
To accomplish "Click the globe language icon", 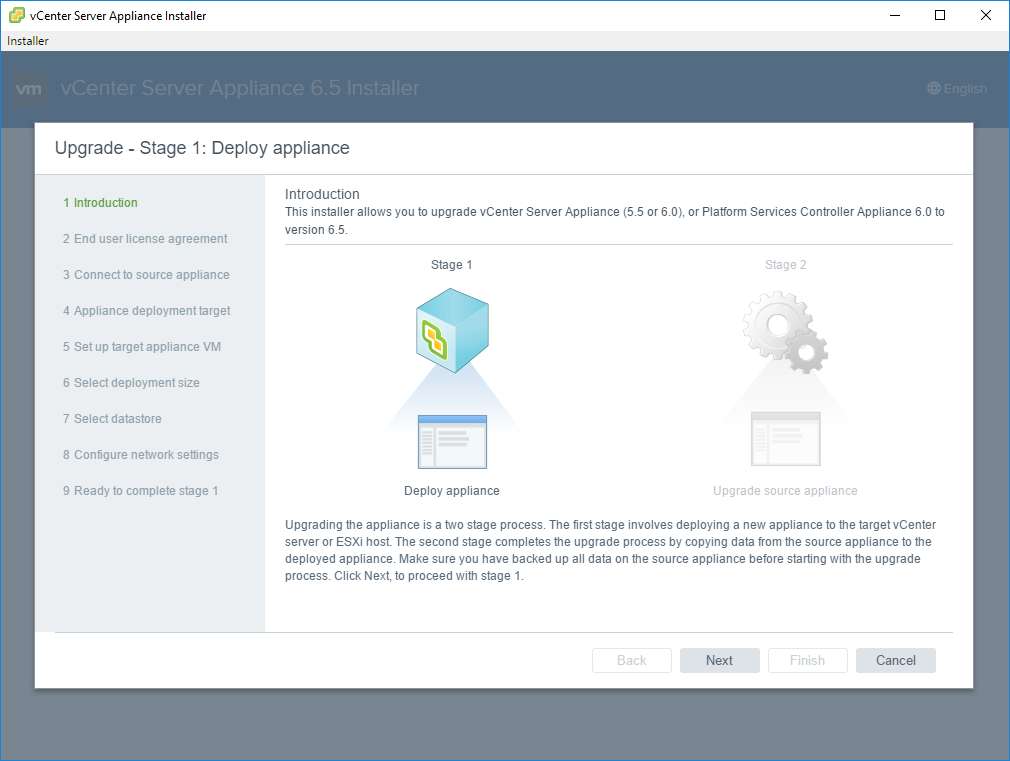I will (933, 88).
